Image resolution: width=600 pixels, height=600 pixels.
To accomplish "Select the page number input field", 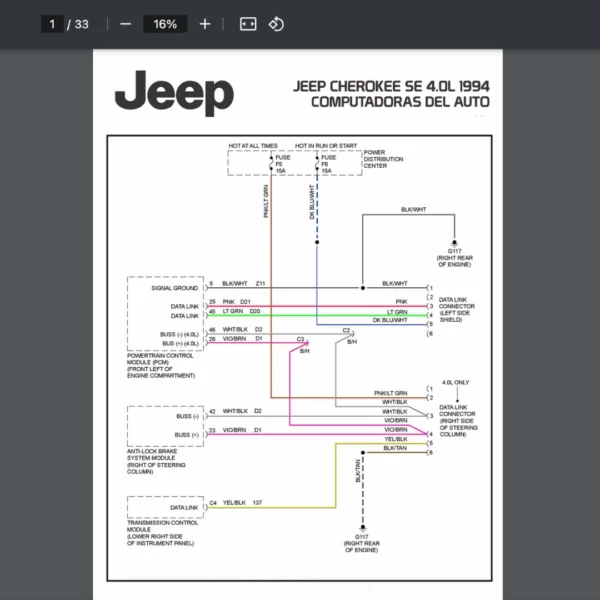I will click(51, 24).
